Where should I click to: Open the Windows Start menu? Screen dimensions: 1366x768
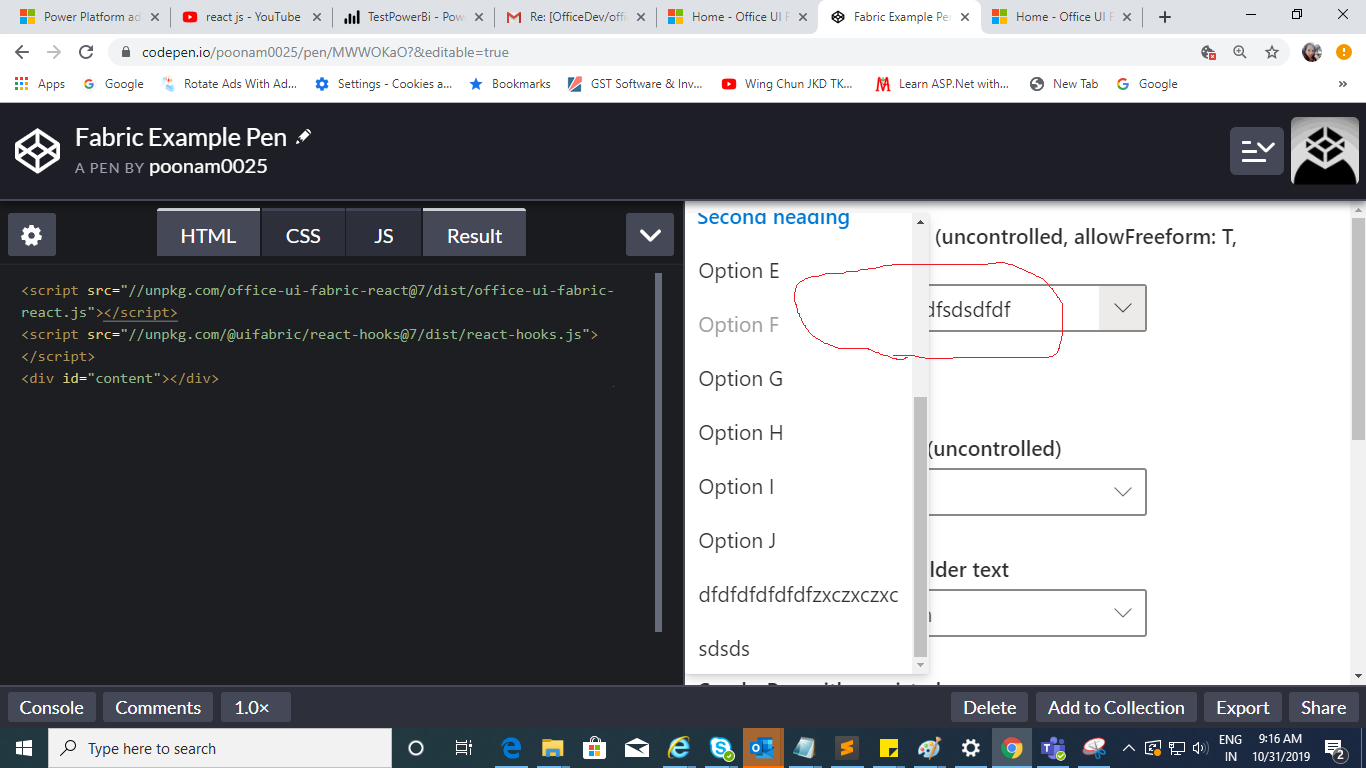pos(21,747)
